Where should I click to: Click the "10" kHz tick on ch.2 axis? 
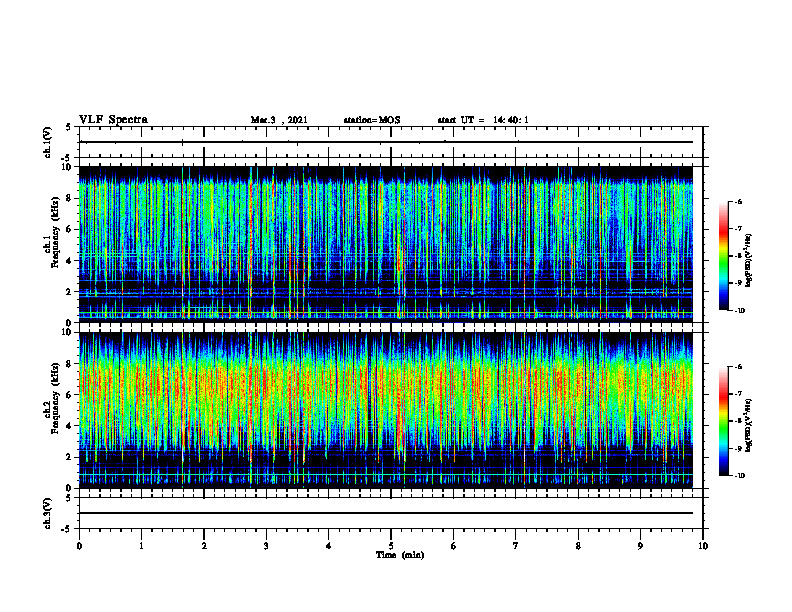click(67, 332)
